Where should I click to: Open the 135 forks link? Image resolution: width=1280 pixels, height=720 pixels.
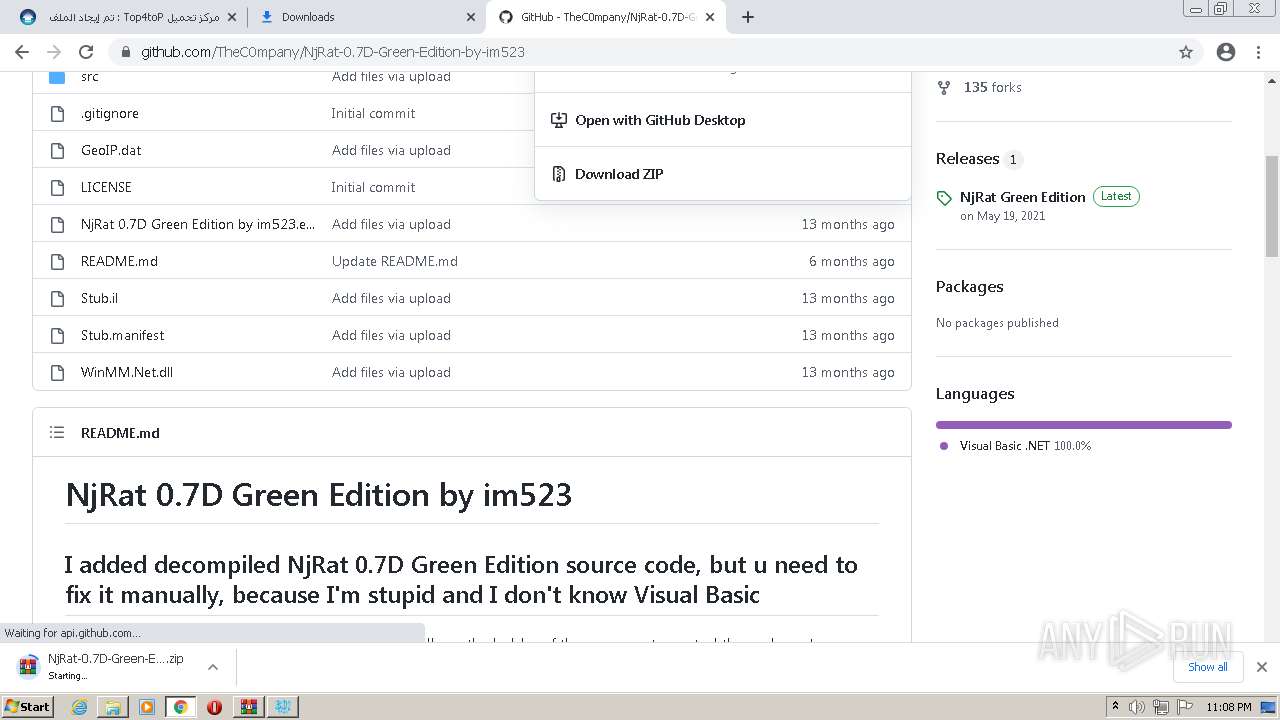coord(993,88)
